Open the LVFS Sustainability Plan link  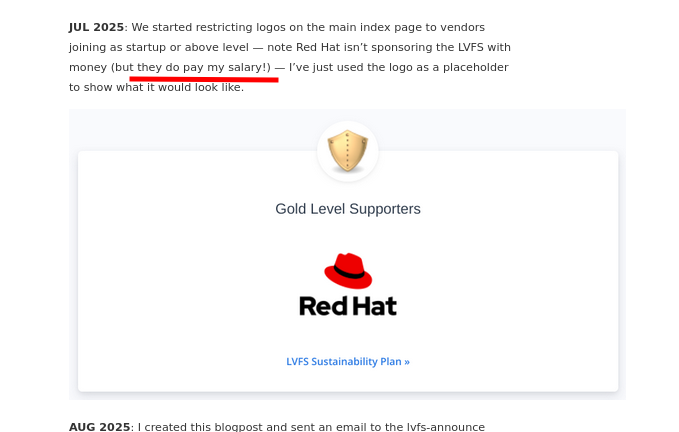click(x=348, y=361)
